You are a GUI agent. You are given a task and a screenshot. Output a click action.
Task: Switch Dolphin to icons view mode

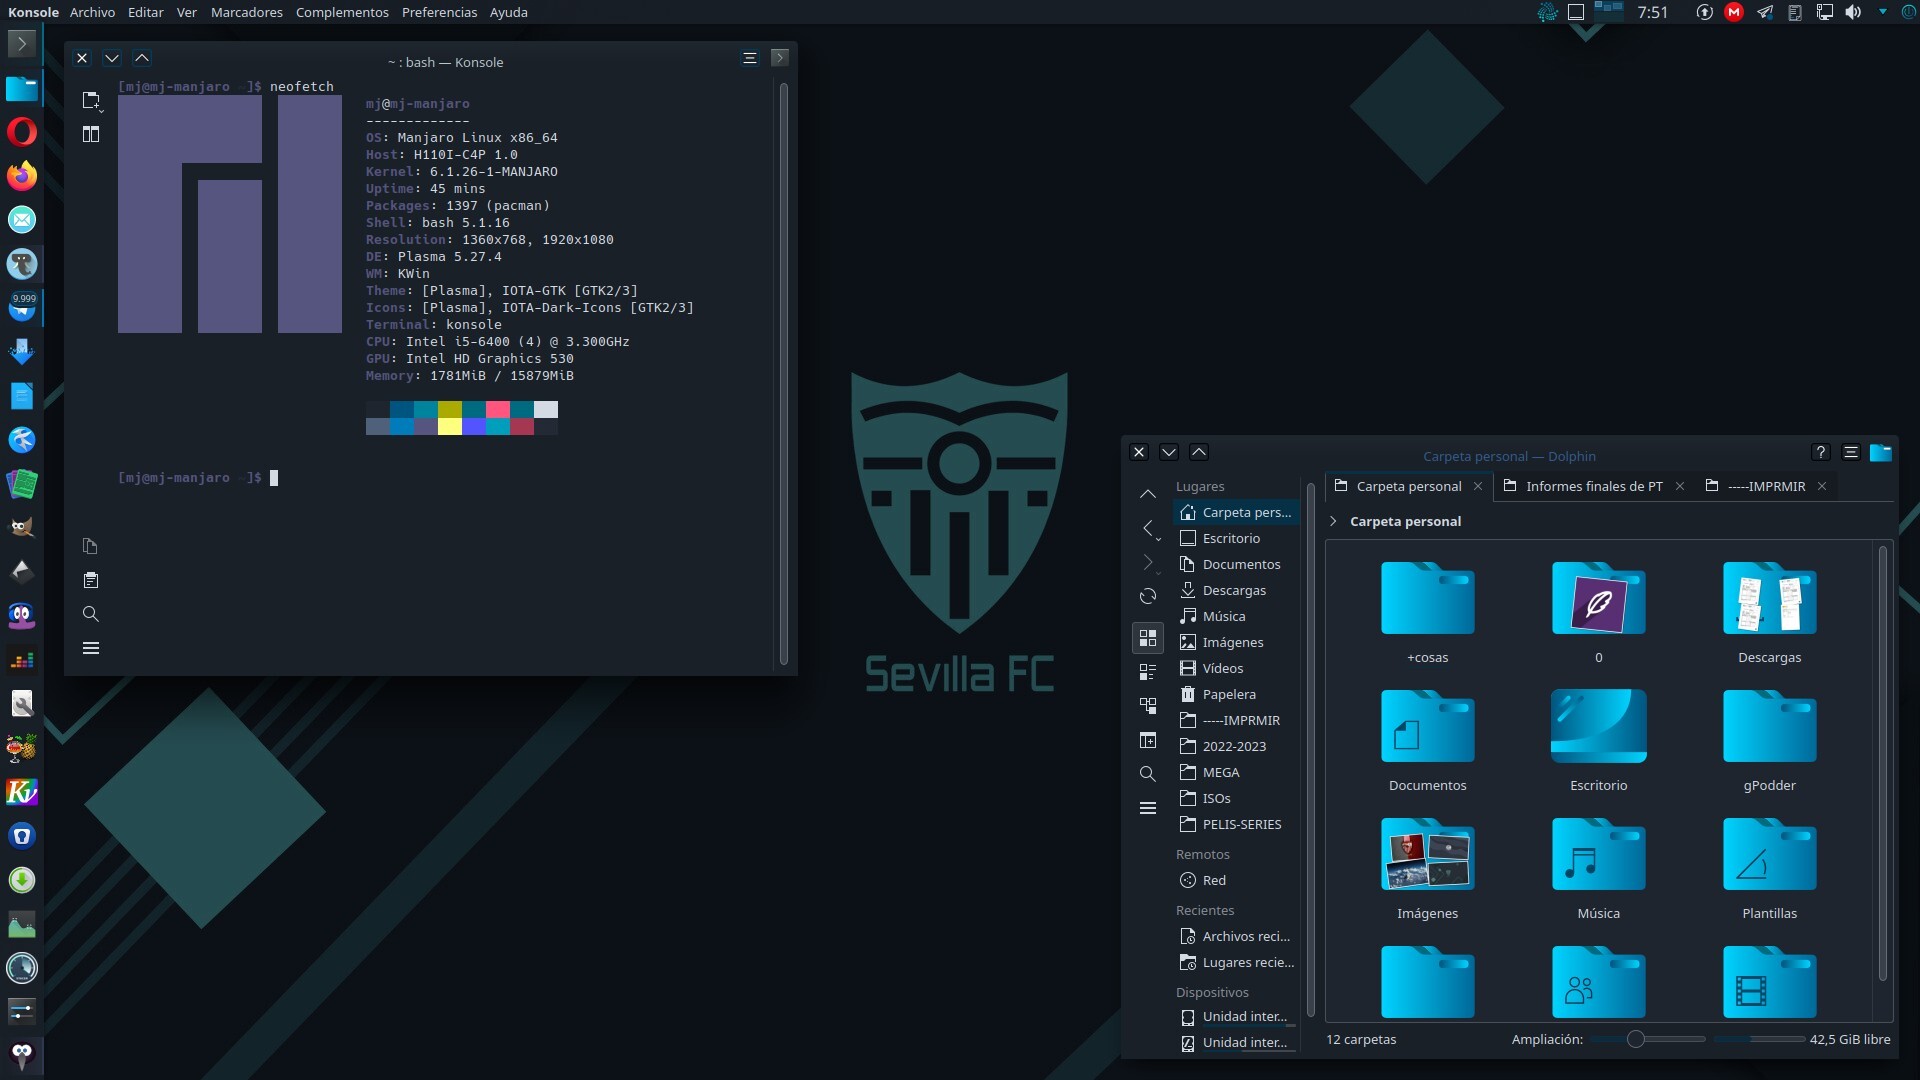1148,637
